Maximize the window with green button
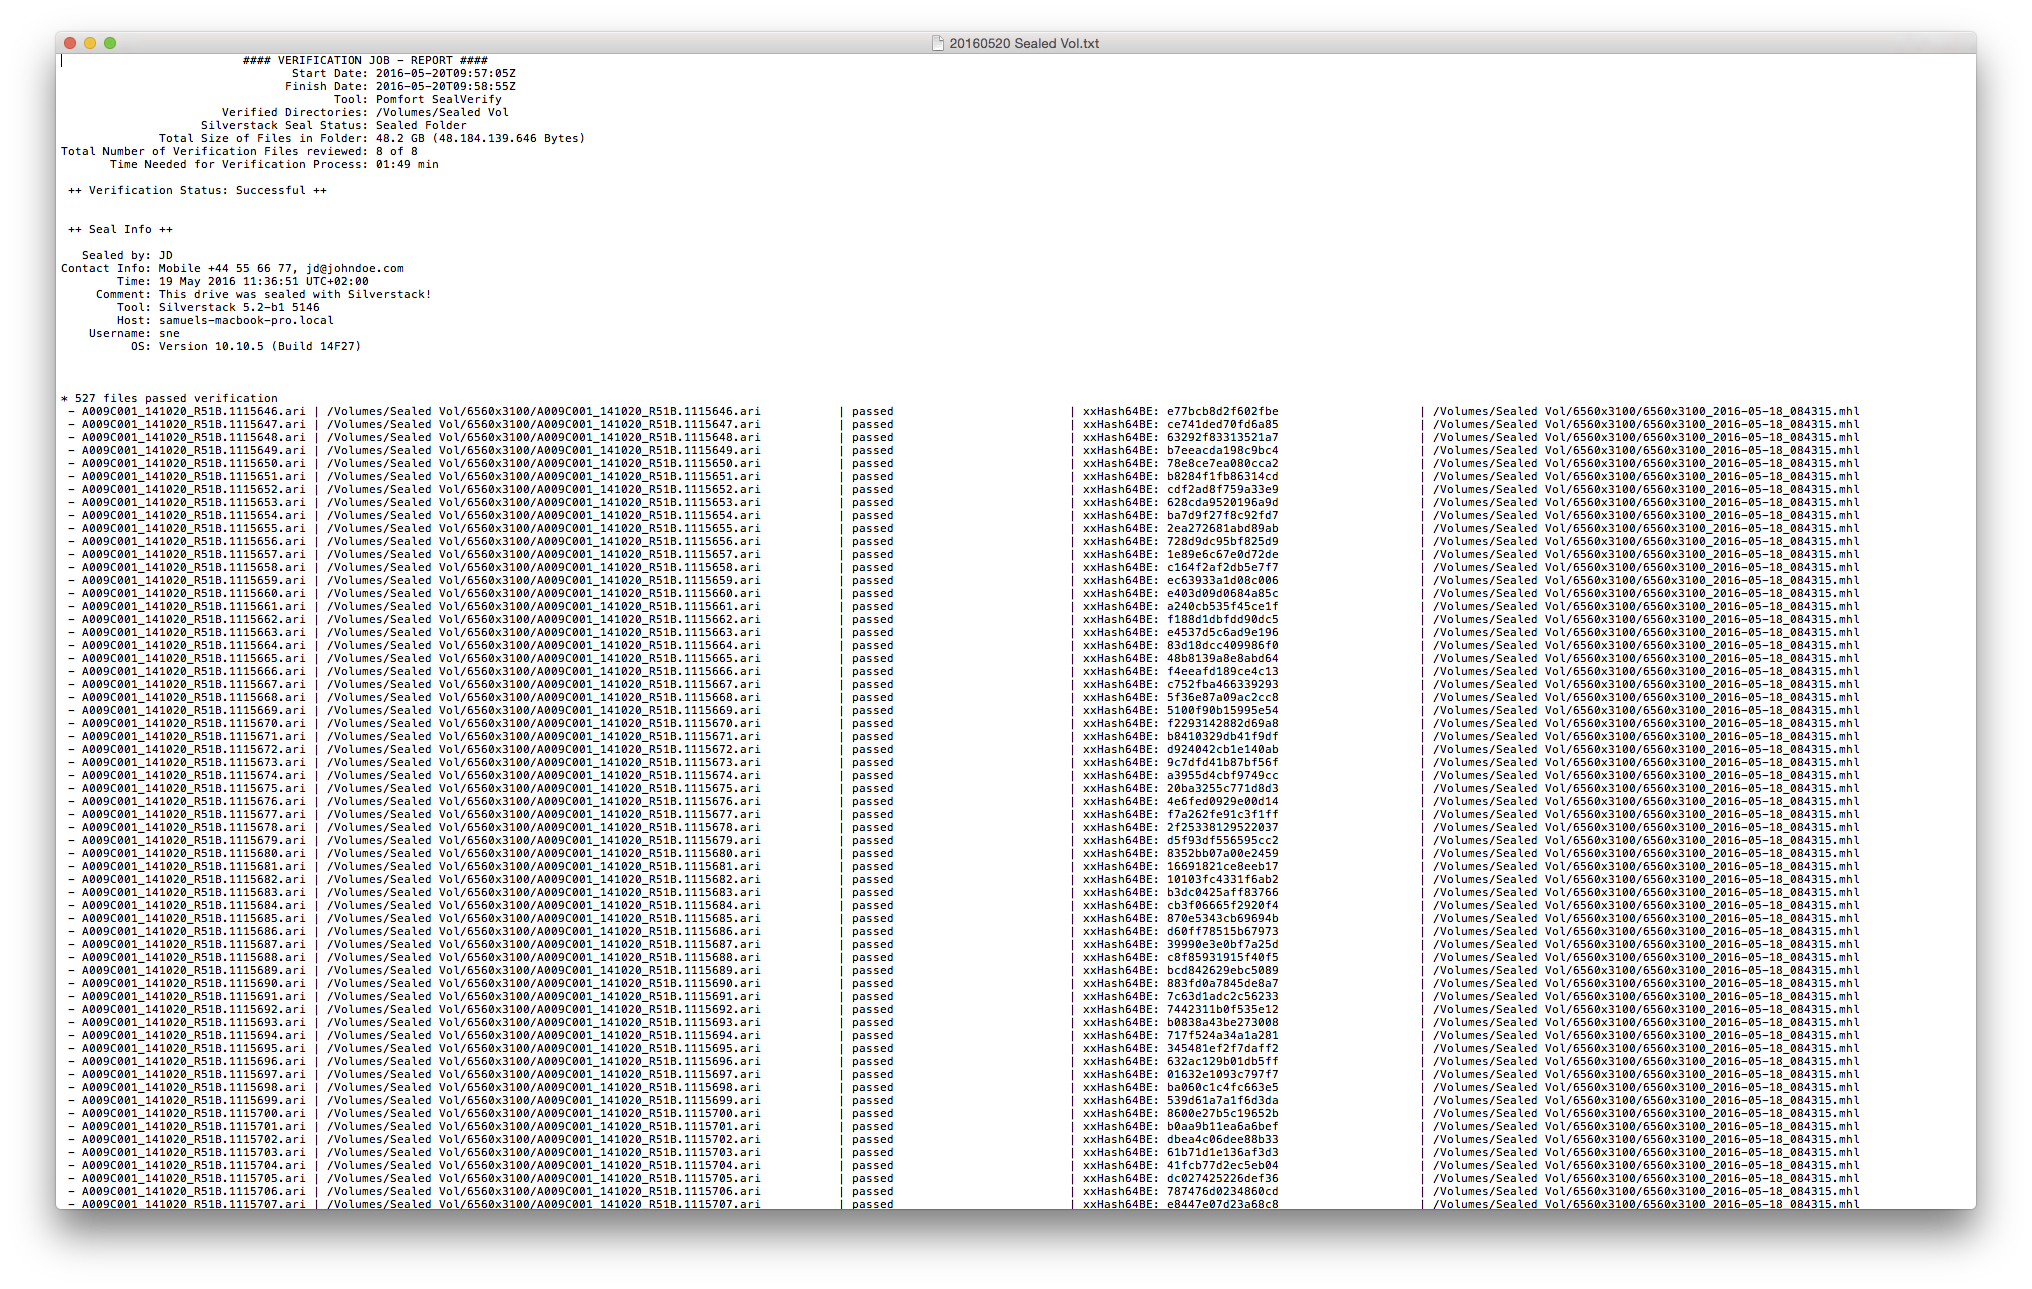 pos(110,43)
